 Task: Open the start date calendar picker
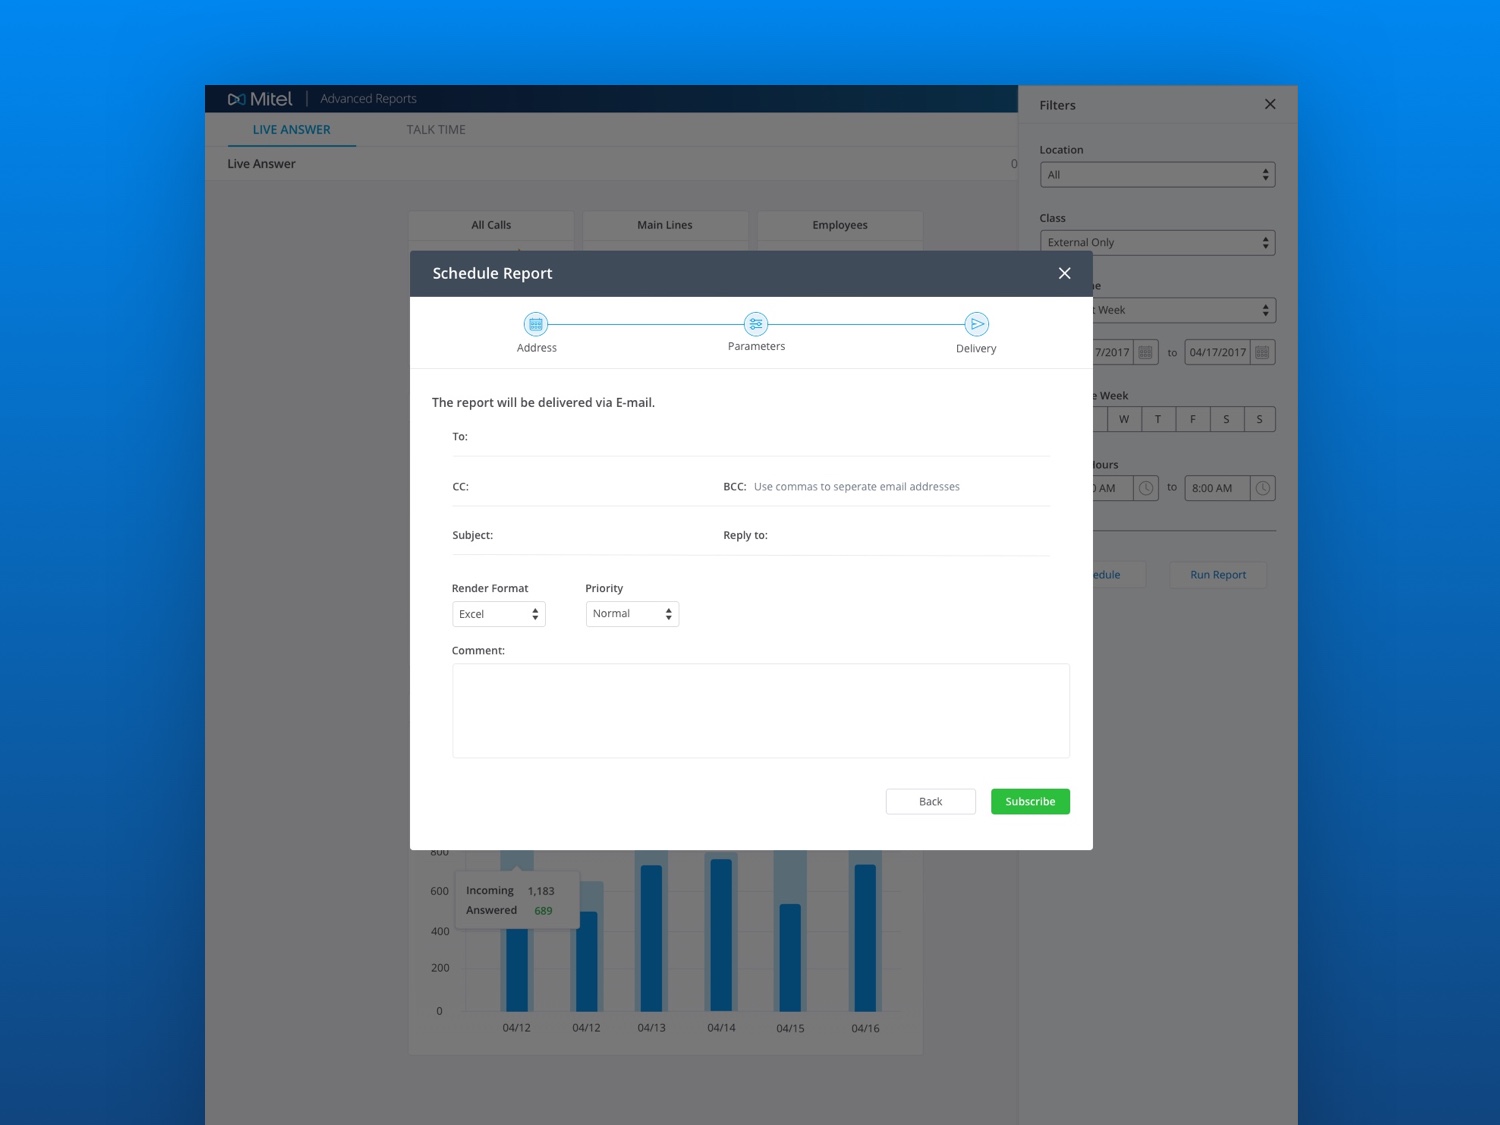click(x=1146, y=352)
